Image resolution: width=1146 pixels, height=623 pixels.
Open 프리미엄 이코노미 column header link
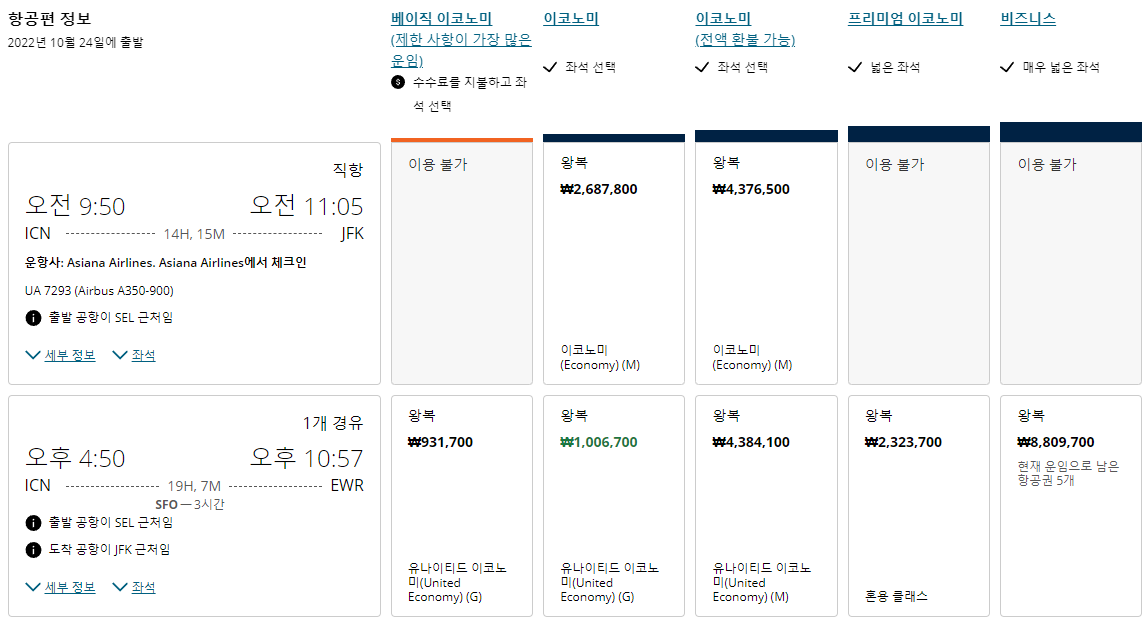point(905,19)
